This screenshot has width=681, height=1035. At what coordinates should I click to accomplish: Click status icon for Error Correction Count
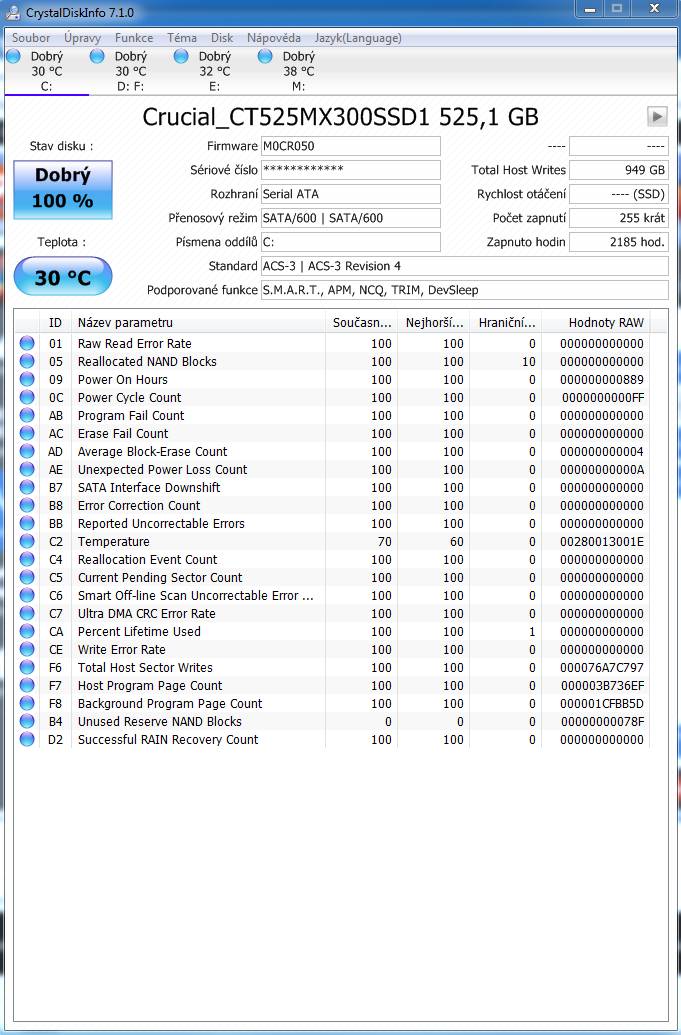[27, 505]
